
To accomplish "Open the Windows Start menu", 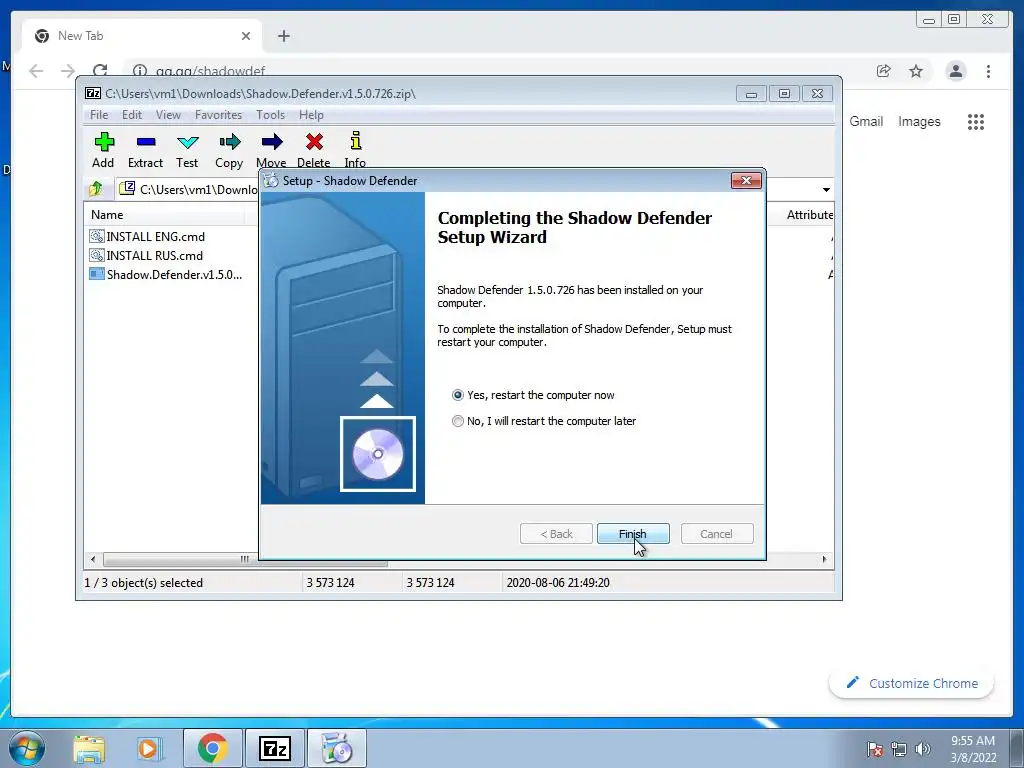I will tap(25, 748).
